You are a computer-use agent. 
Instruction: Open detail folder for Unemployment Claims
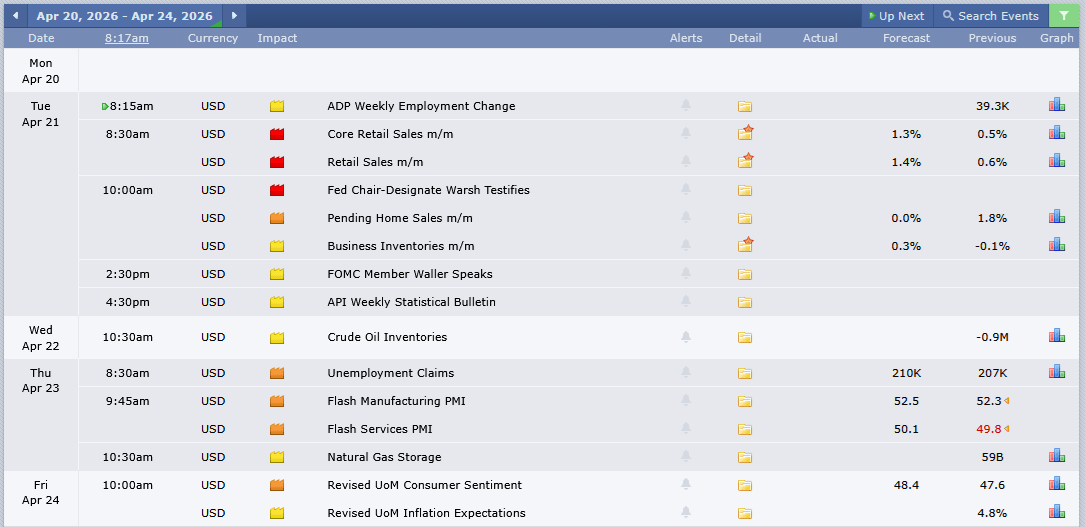point(745,373)
